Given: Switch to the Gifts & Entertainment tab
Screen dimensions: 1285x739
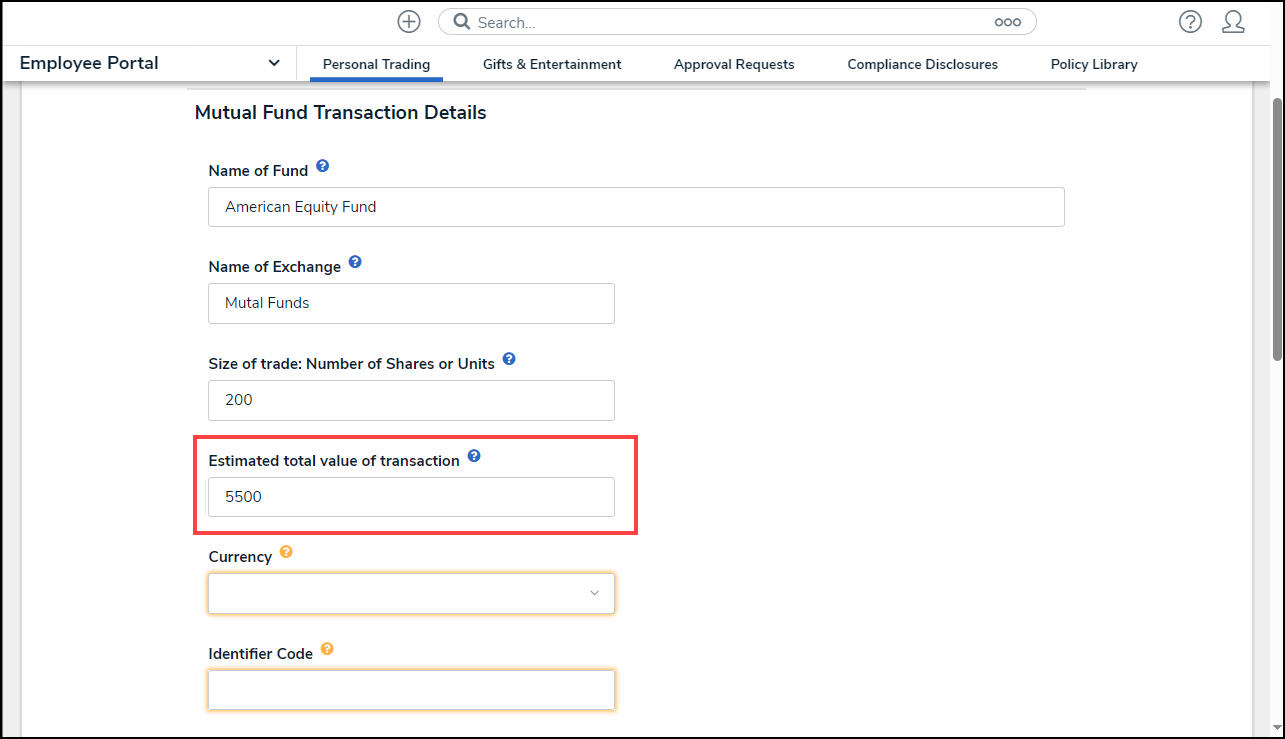Looking at the screenshot, I should (552, 64).
